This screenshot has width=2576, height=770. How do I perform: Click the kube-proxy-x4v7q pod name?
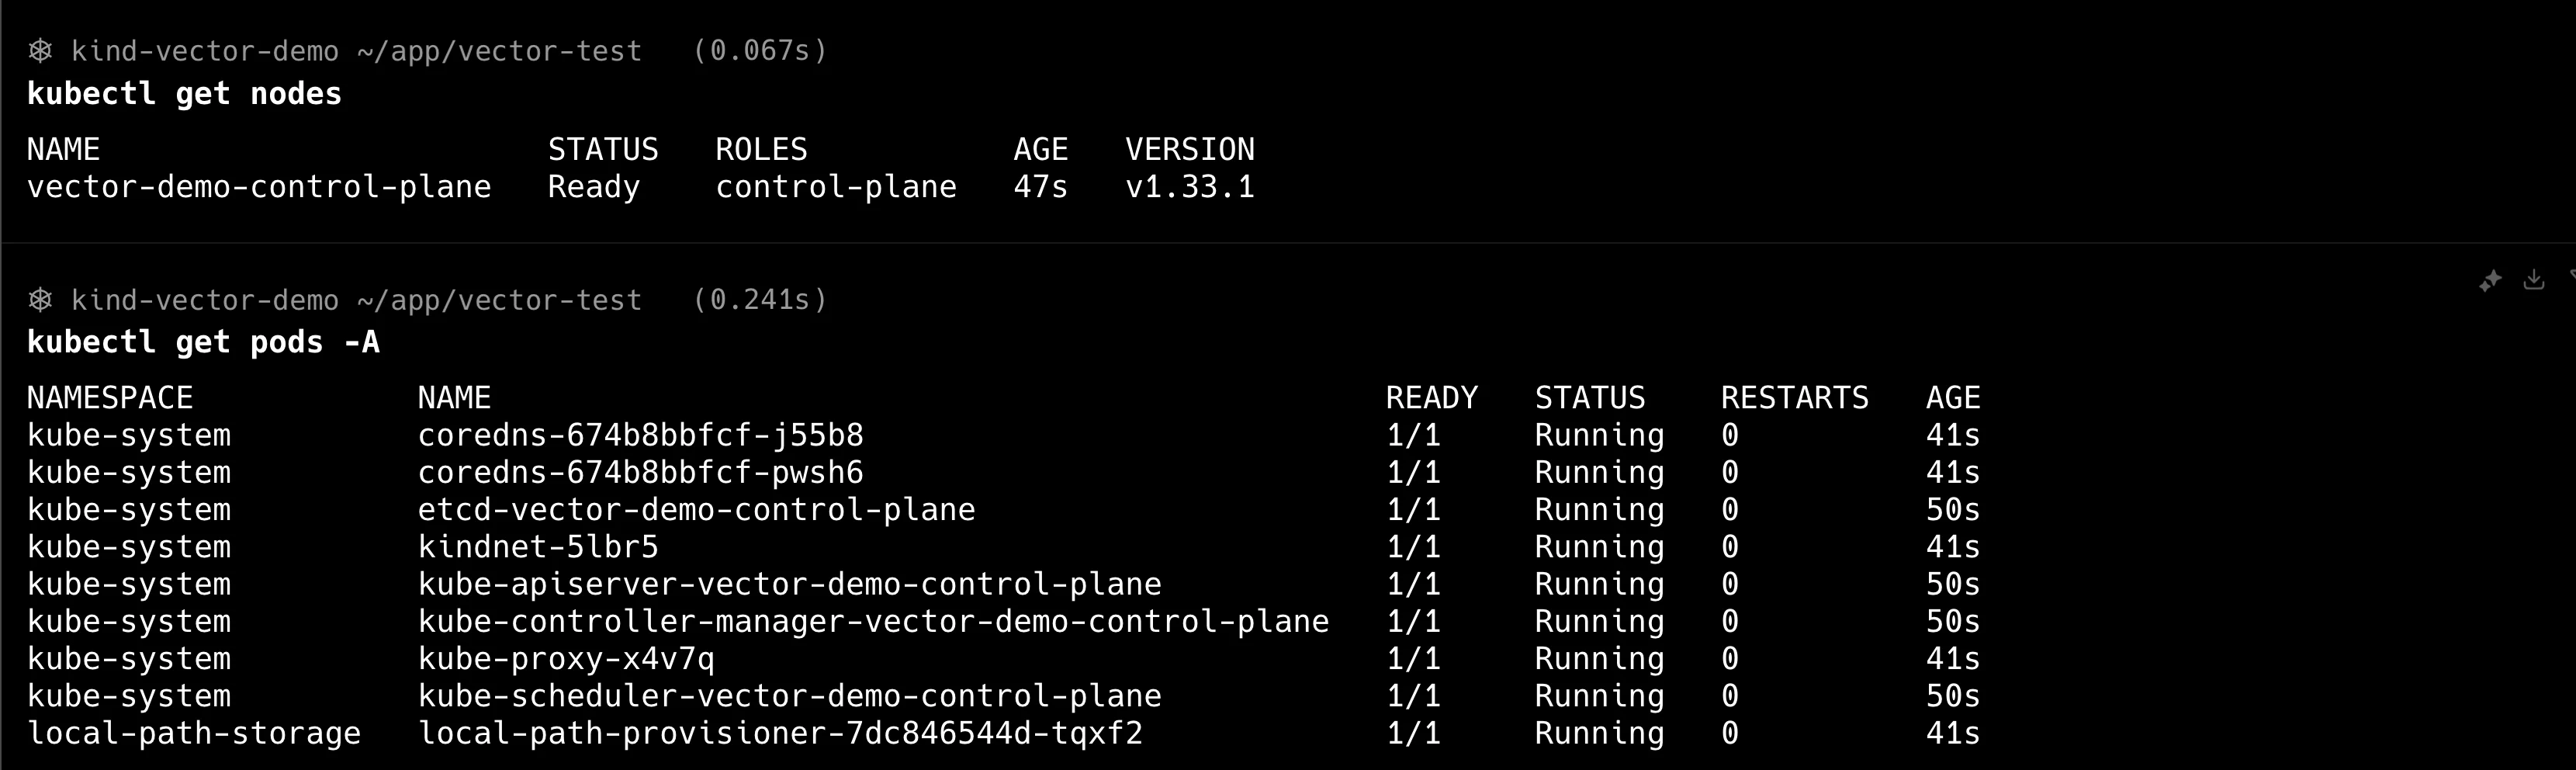coord(566,659)
